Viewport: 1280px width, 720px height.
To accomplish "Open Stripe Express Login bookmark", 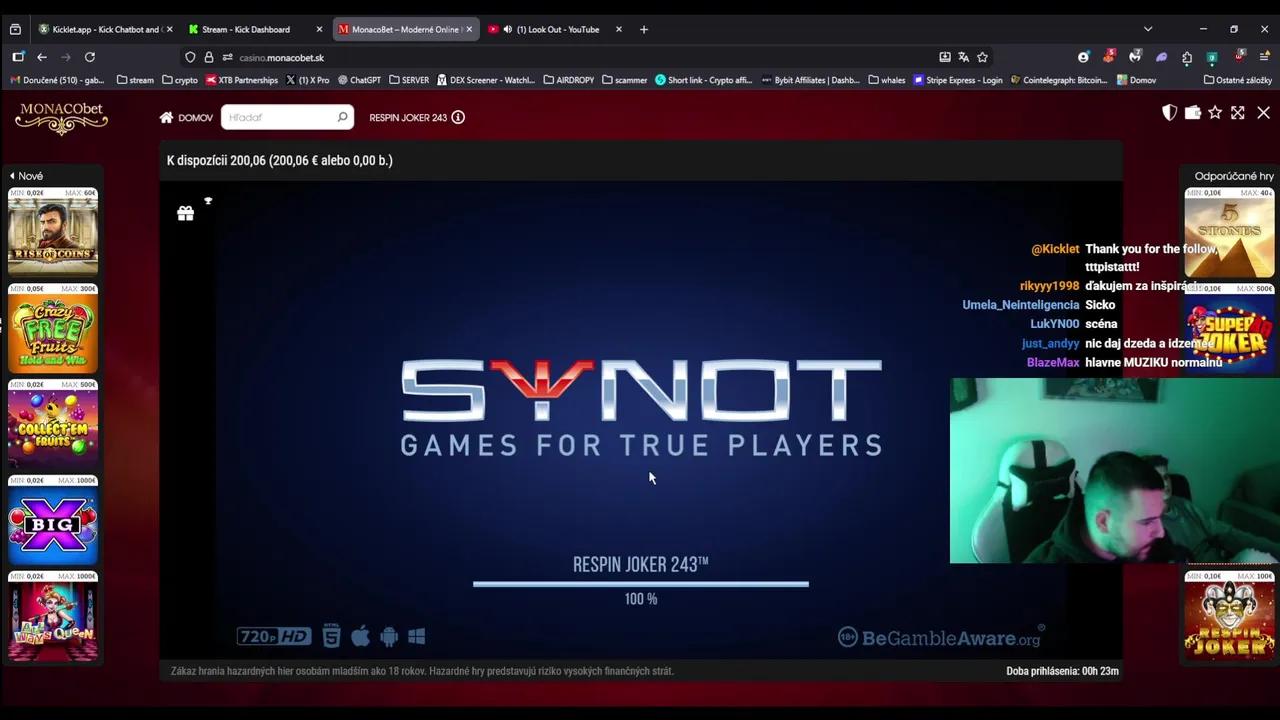I will tap(958, 80).
